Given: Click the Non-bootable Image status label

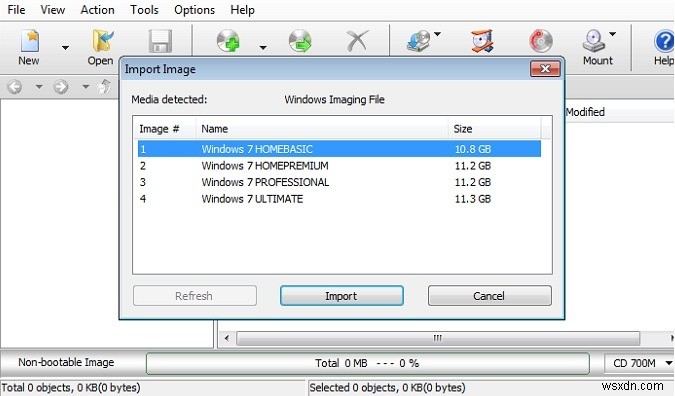Looking at the screenshot, I should tap(66, 362).
